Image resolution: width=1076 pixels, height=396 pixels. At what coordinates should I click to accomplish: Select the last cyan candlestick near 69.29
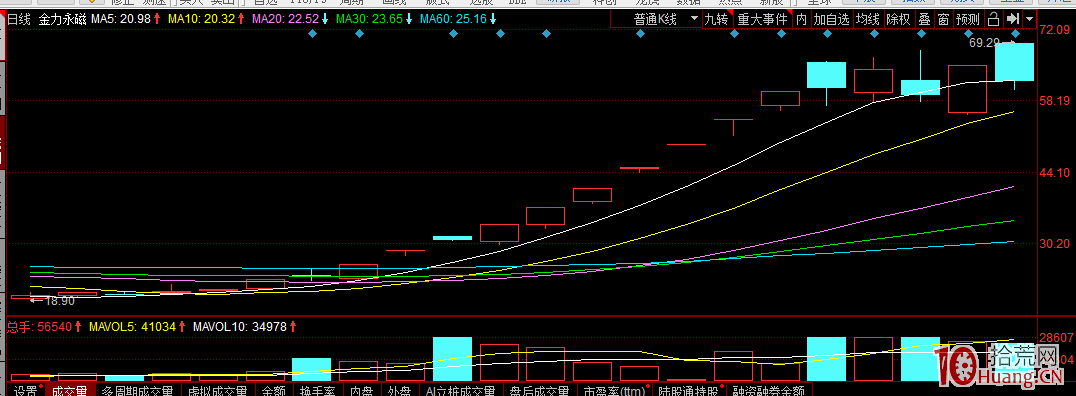pos(1014,62)
